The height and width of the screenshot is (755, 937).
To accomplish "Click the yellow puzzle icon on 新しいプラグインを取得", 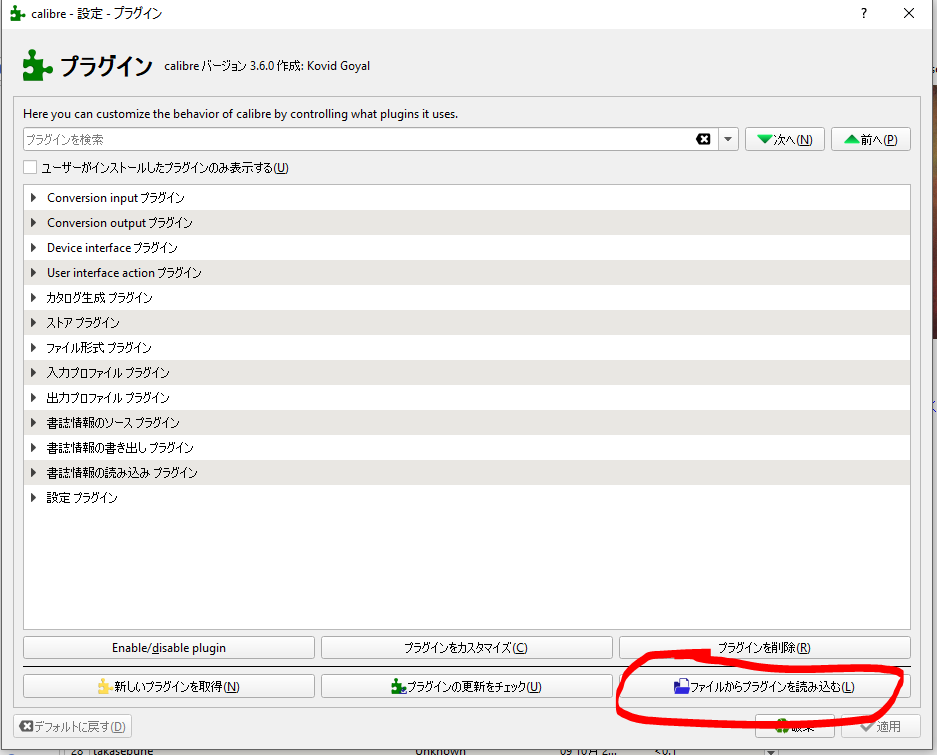I will 105,686.
